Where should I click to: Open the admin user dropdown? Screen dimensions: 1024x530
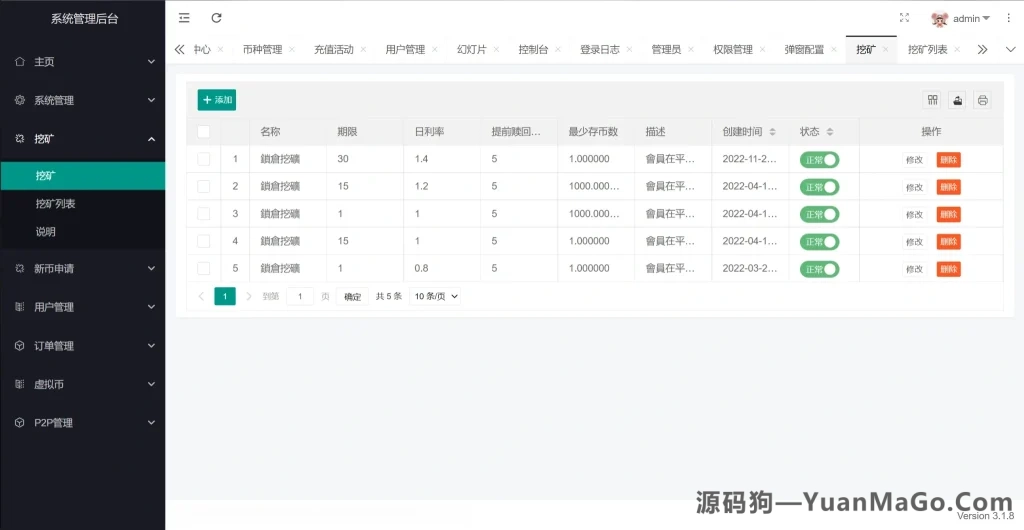971,19
